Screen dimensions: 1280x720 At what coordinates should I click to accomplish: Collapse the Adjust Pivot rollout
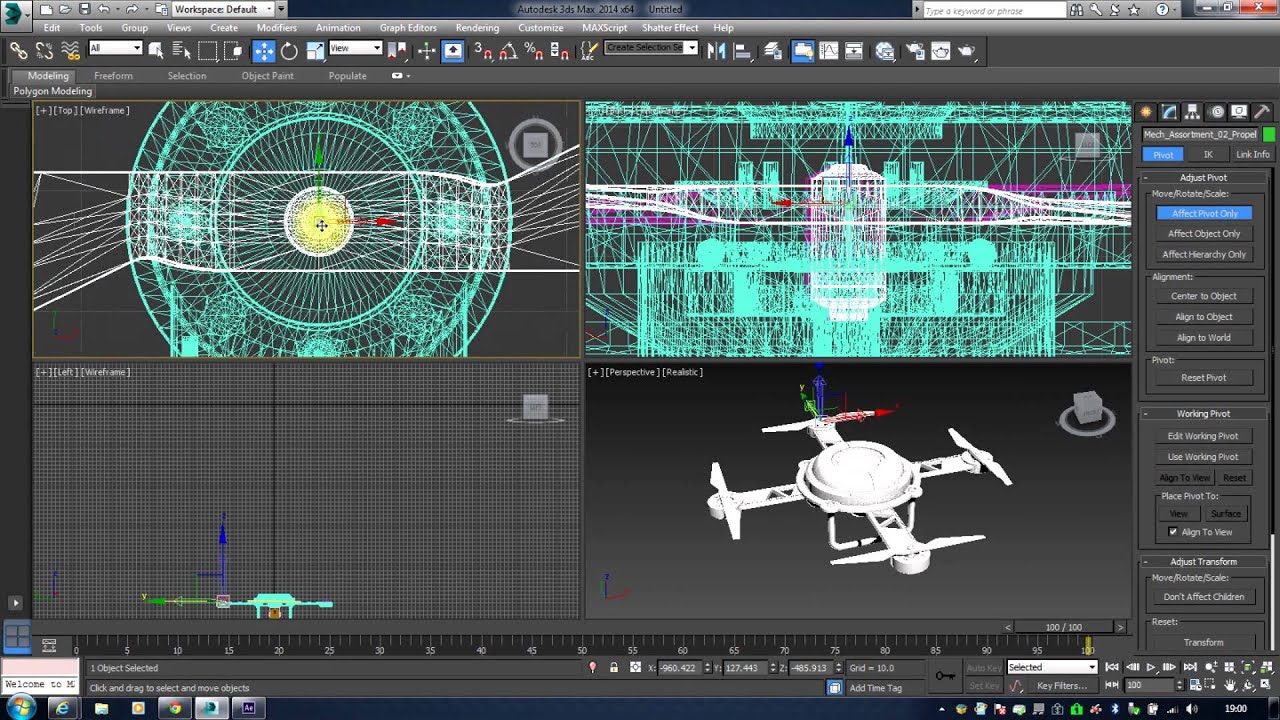(x=1203, y=177)
